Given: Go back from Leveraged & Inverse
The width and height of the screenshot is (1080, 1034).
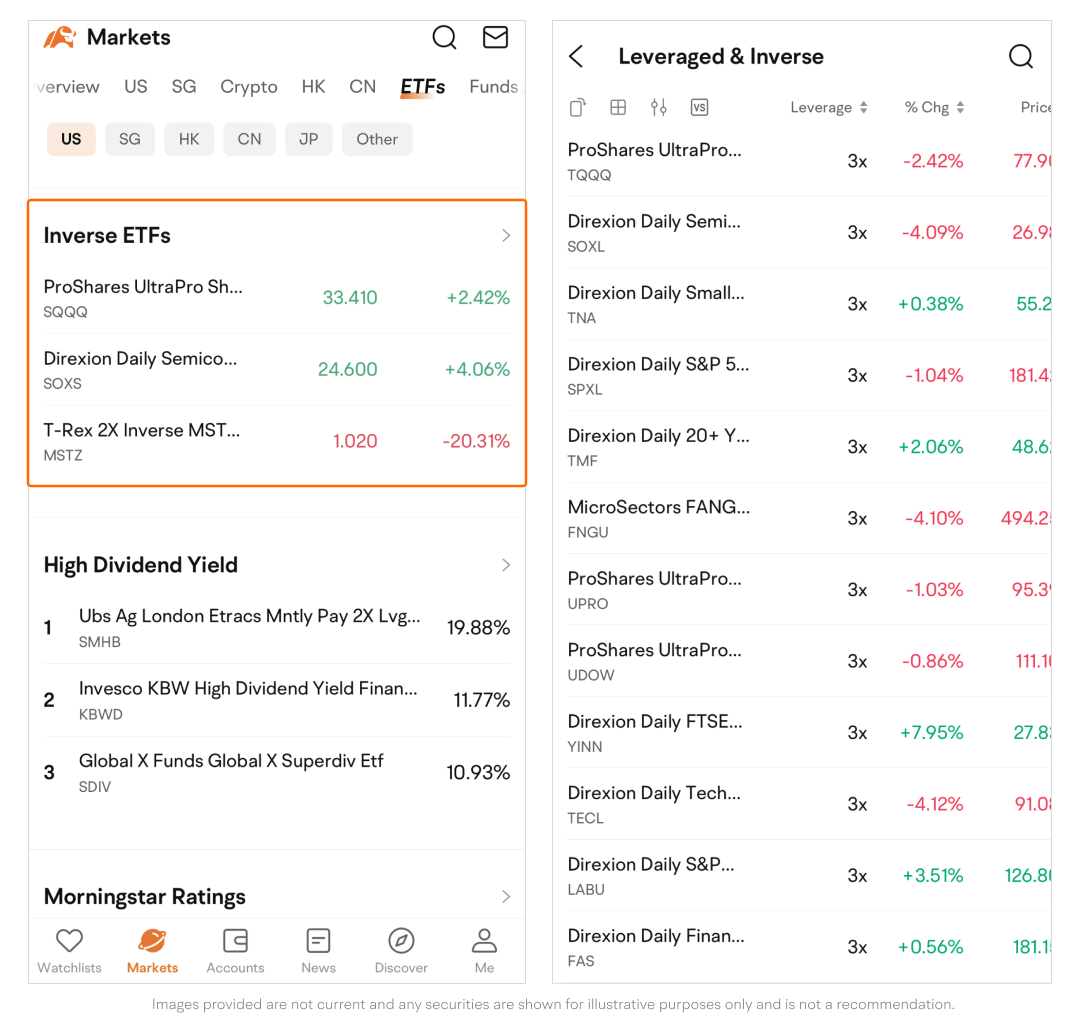Looking at the screenshot, I should coord(576,57).
